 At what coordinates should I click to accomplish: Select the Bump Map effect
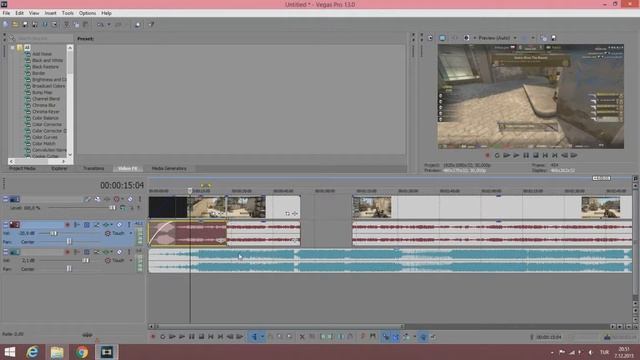coord(42,92)
